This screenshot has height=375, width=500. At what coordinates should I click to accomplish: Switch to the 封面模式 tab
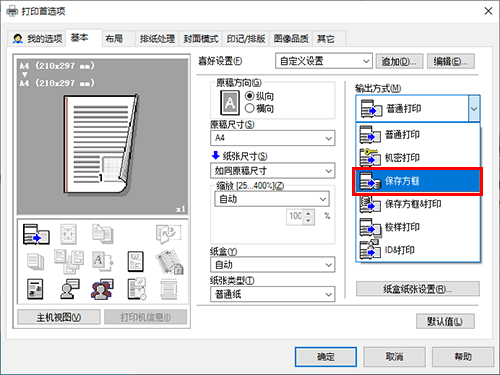(201, 39)
